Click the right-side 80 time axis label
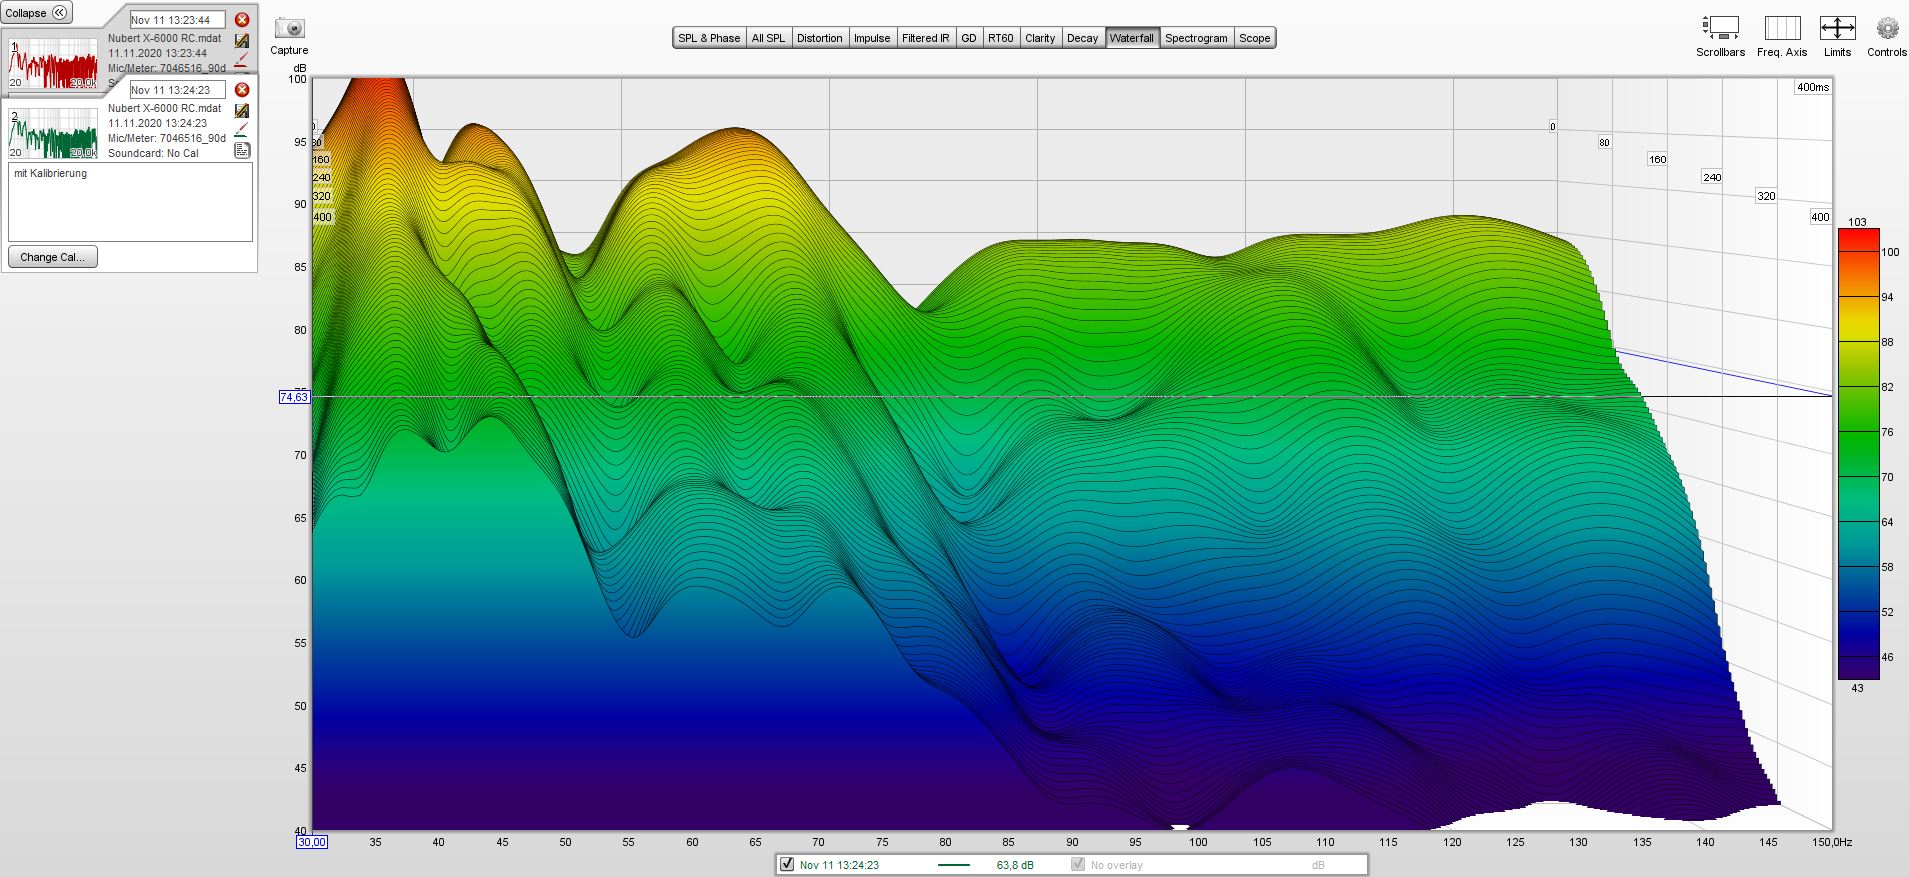1909x877 pixels. pyautogui.click(x=1604, y=142)
